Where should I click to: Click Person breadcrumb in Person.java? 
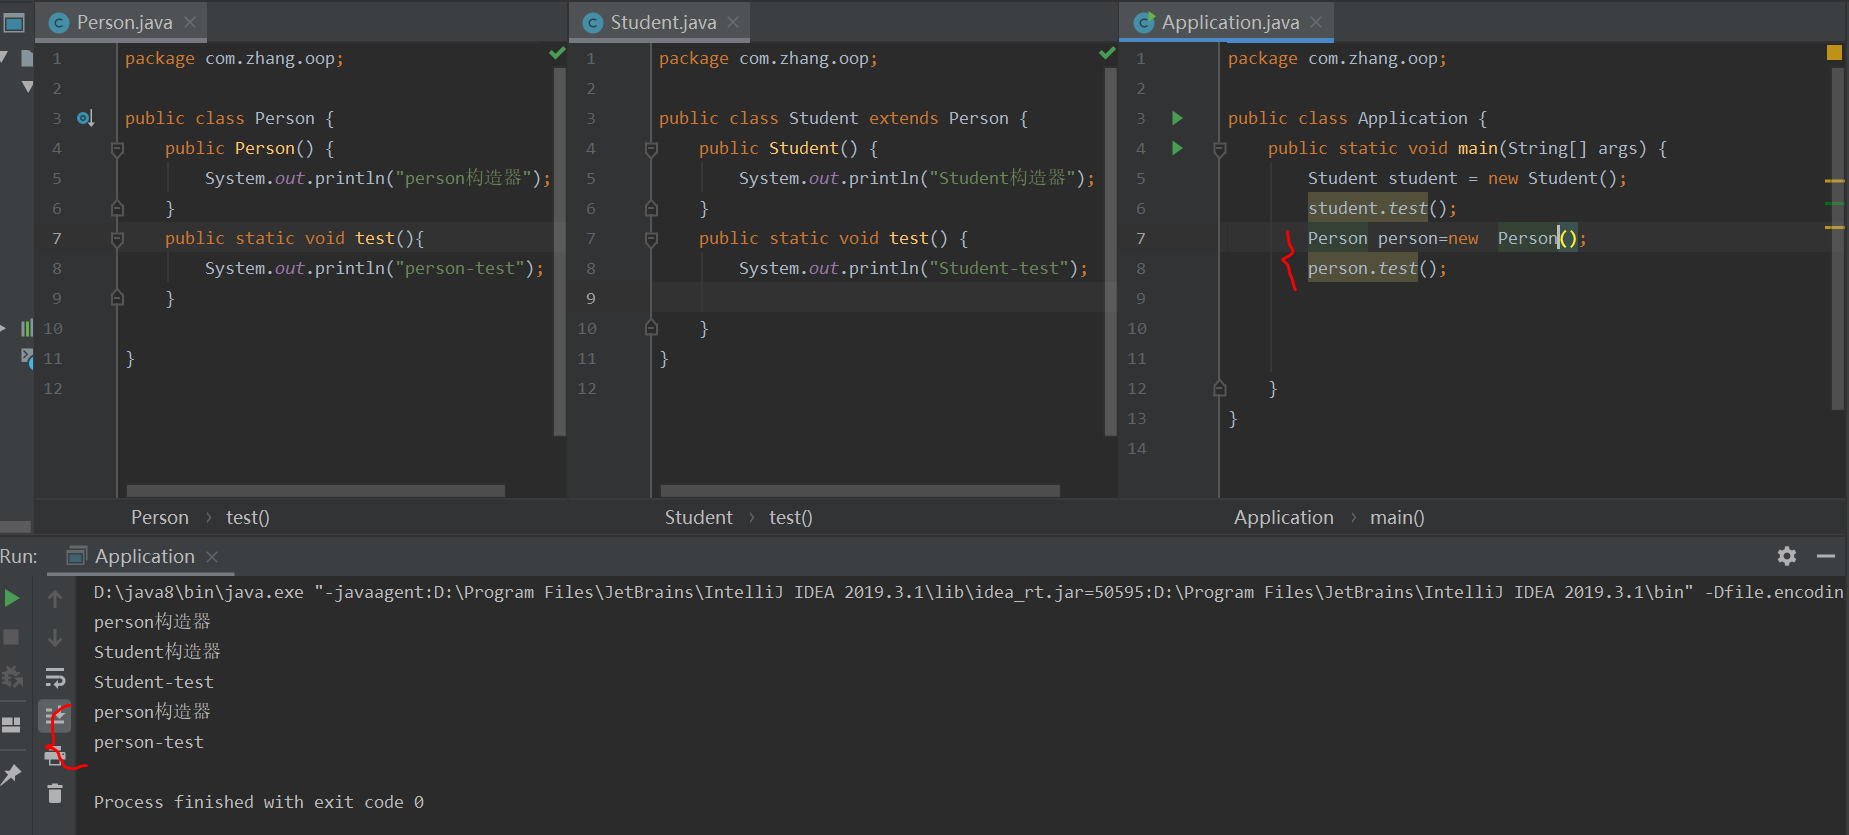pos(159,517)
